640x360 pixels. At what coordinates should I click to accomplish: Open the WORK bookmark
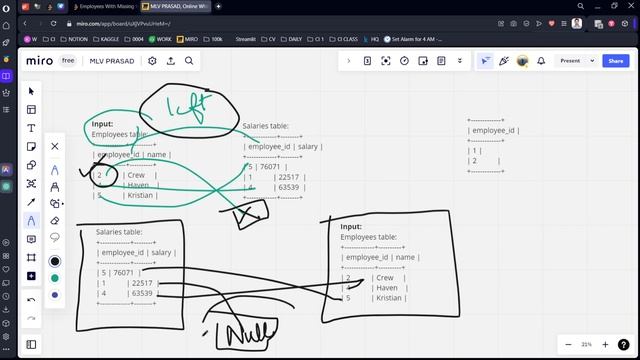click(x=160, y=39)
